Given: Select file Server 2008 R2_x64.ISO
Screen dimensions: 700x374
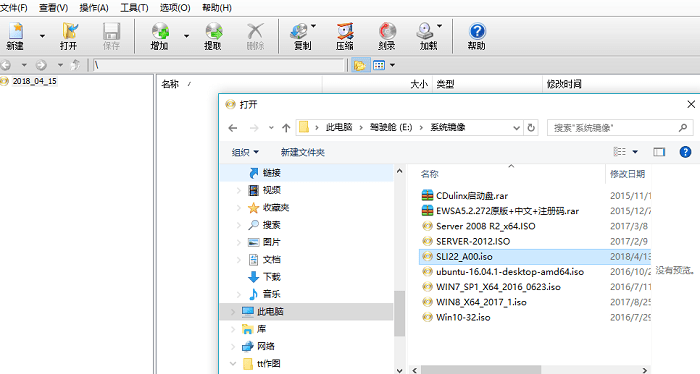Looking at the screenshot, I should pos(486,226).
